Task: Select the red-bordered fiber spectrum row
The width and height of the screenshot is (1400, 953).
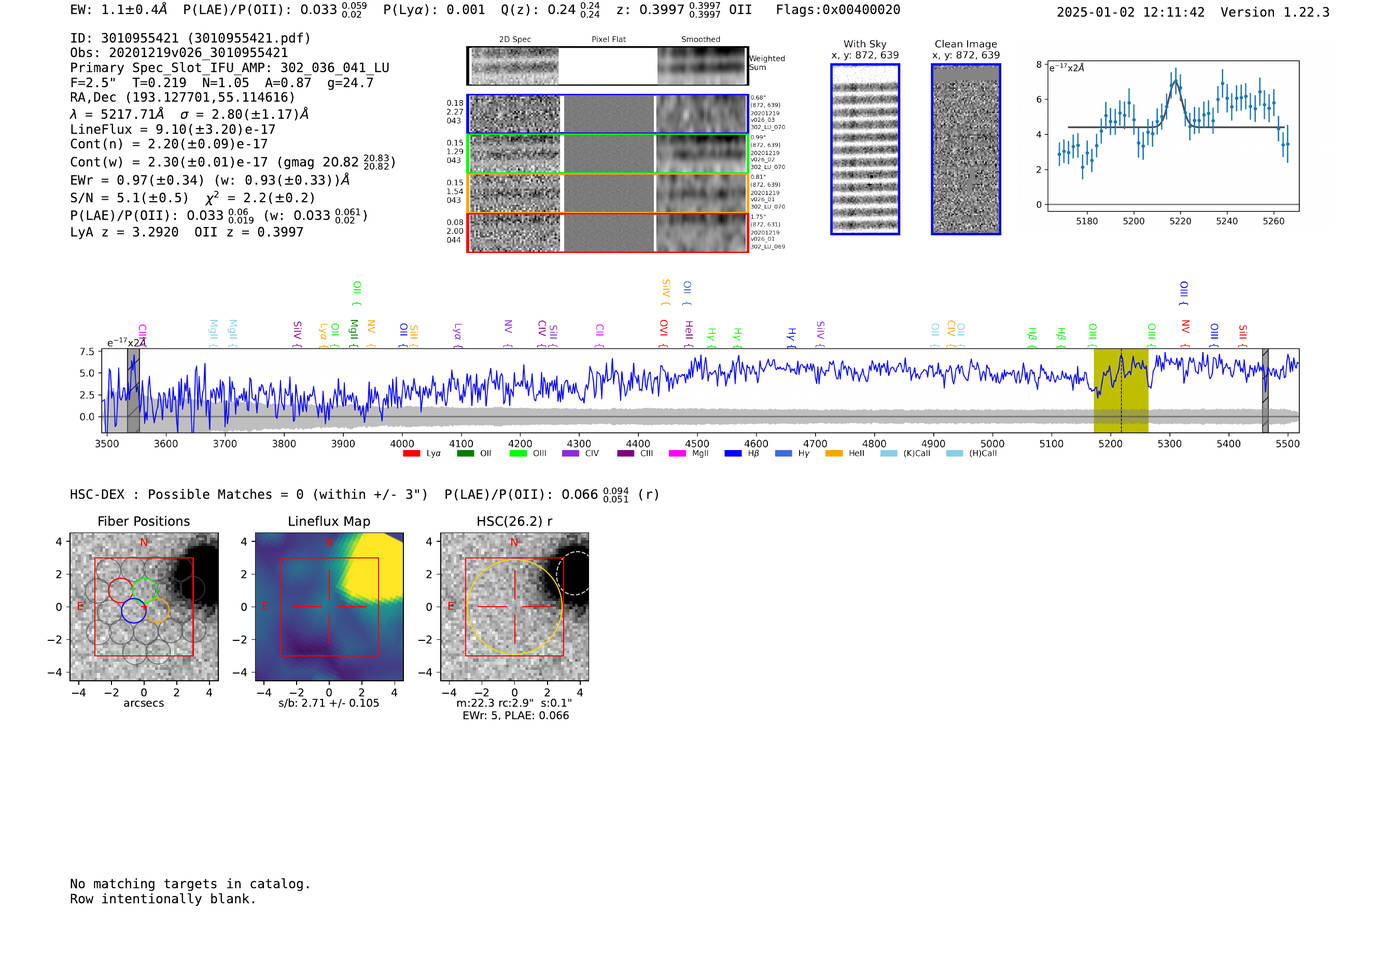Action: pyautogui.click(x=608, y=232)
